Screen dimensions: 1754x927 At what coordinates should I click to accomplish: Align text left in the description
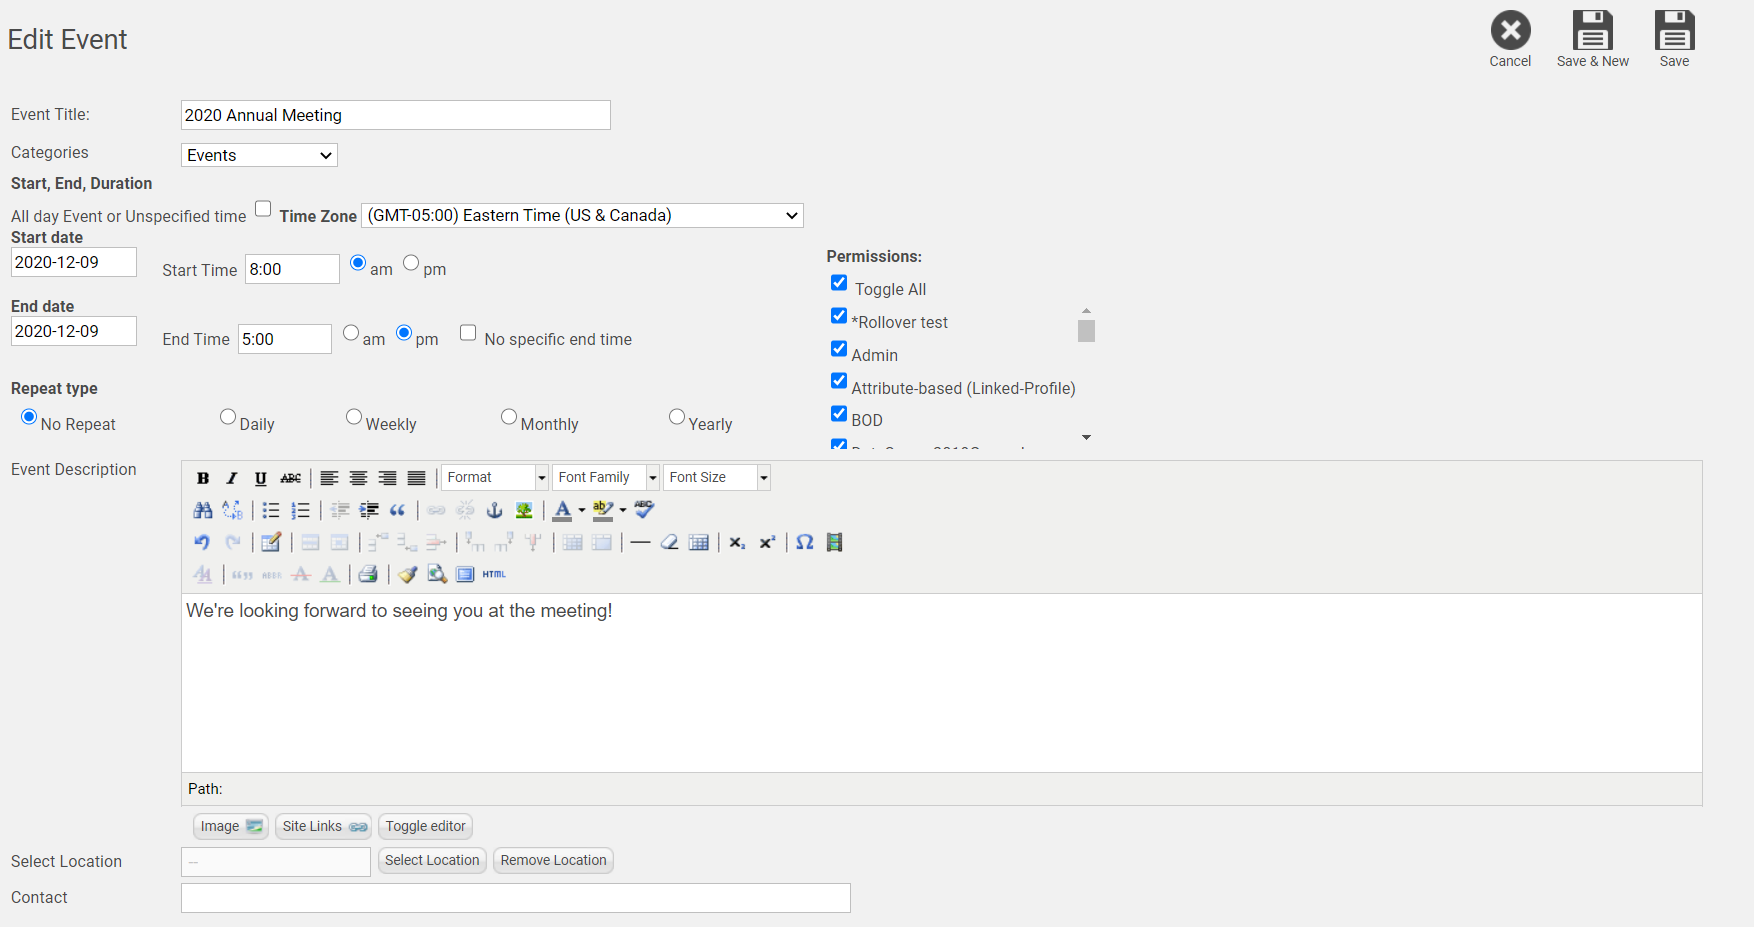[329, 478]
